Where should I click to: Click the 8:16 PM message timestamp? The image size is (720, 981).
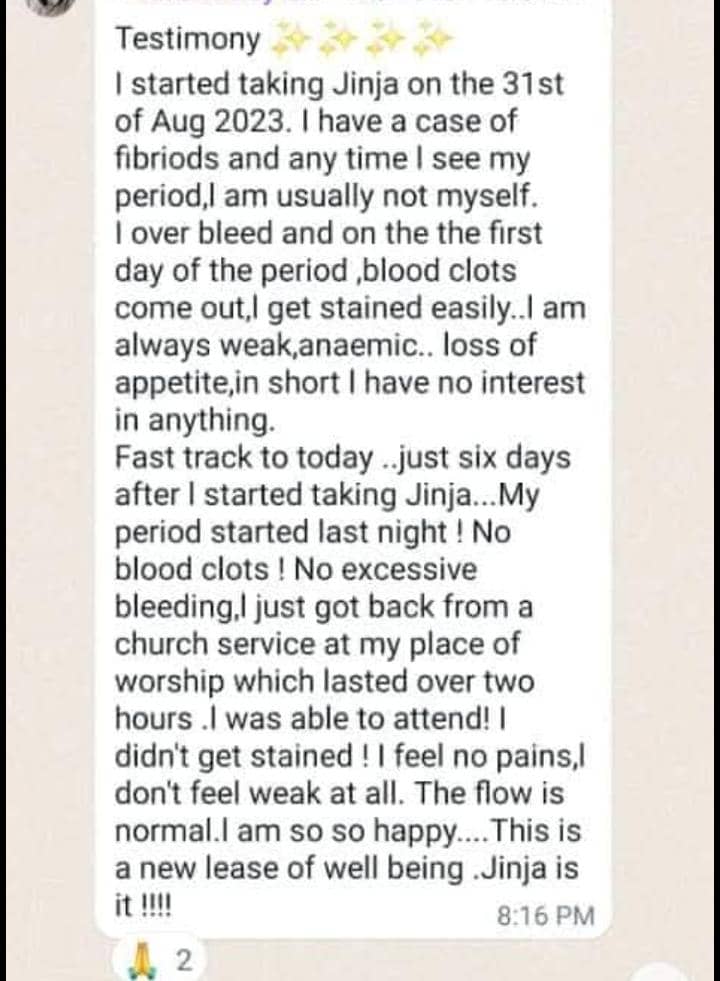click(546, 915)
